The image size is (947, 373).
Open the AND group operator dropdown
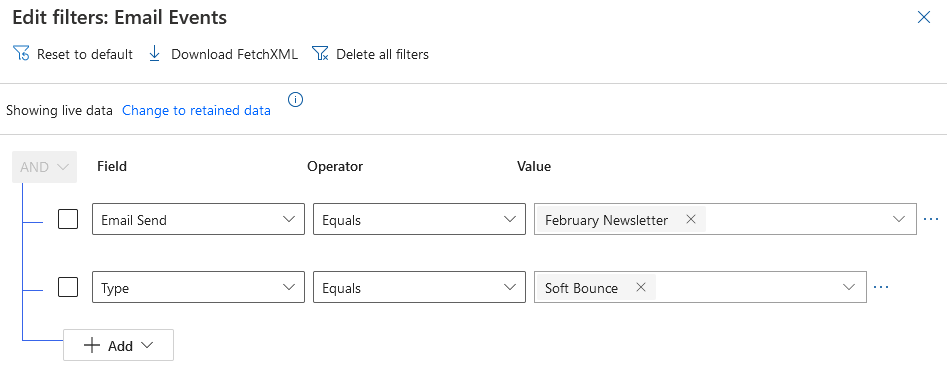point(45,167)
